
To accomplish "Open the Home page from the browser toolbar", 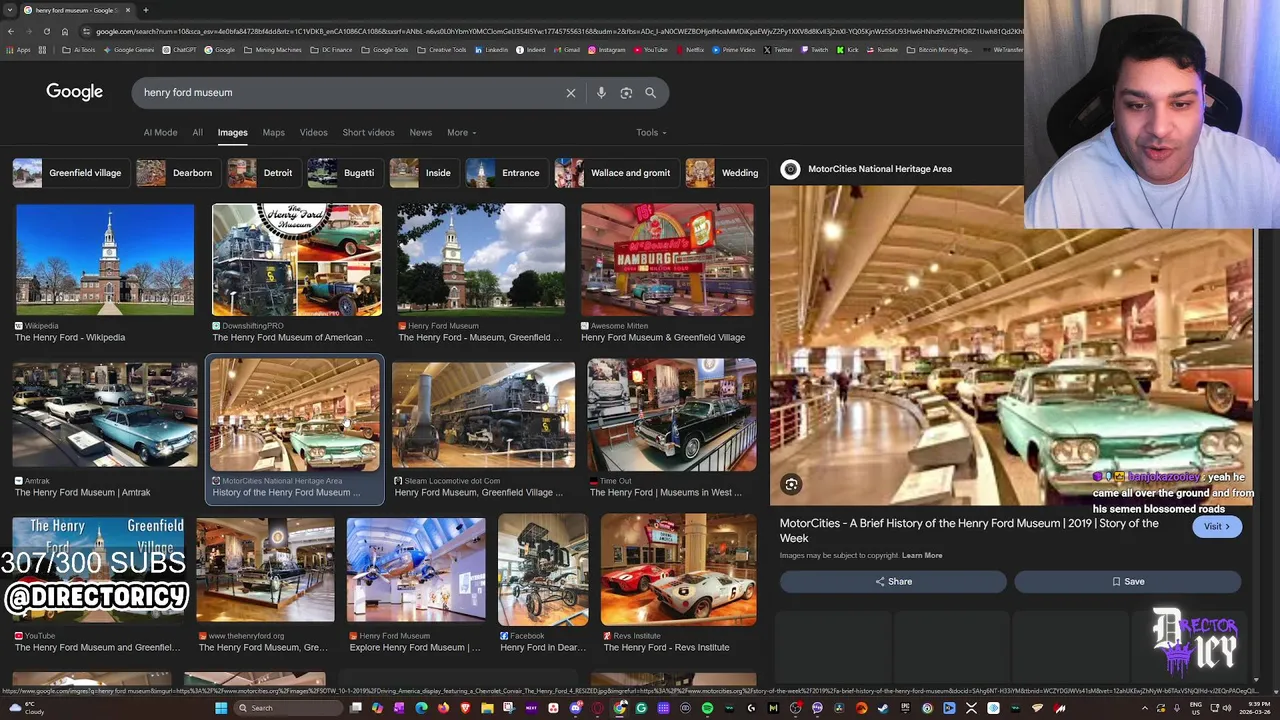I will coord(65,31).
